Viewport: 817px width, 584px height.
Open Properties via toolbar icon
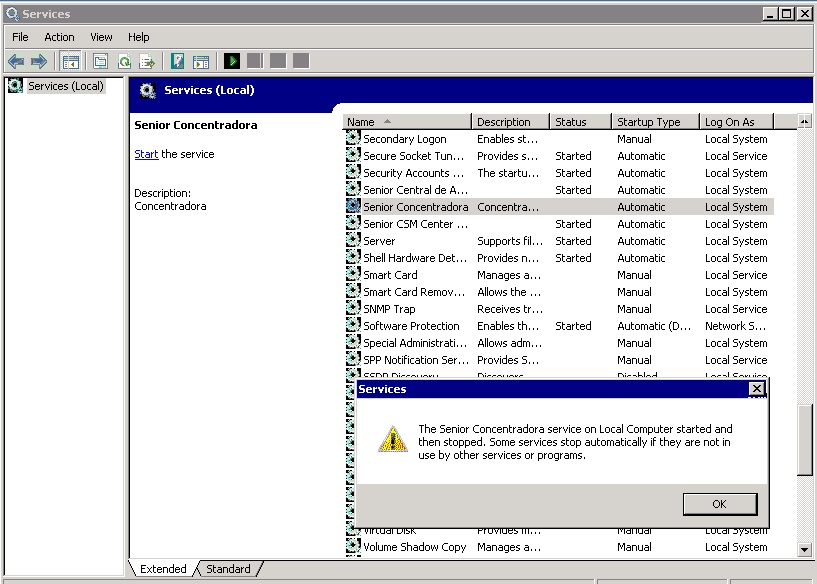point(100,61)
